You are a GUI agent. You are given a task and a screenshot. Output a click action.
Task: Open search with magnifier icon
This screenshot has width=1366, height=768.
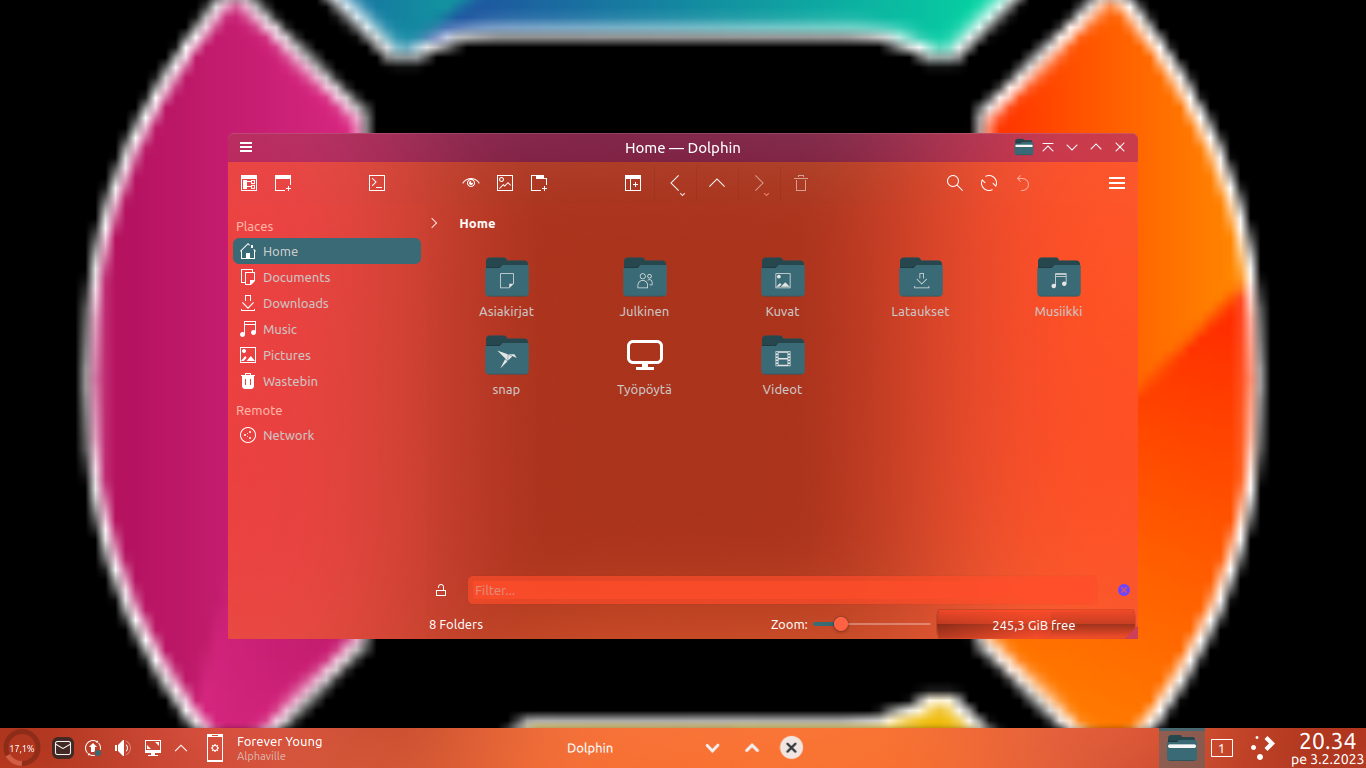(x=955, y=183)
